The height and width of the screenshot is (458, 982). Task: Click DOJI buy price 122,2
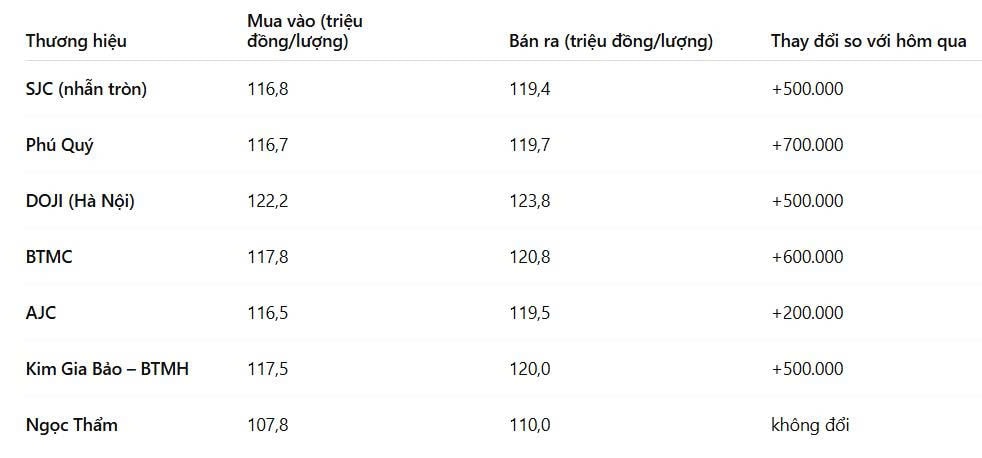pos(268,201)
